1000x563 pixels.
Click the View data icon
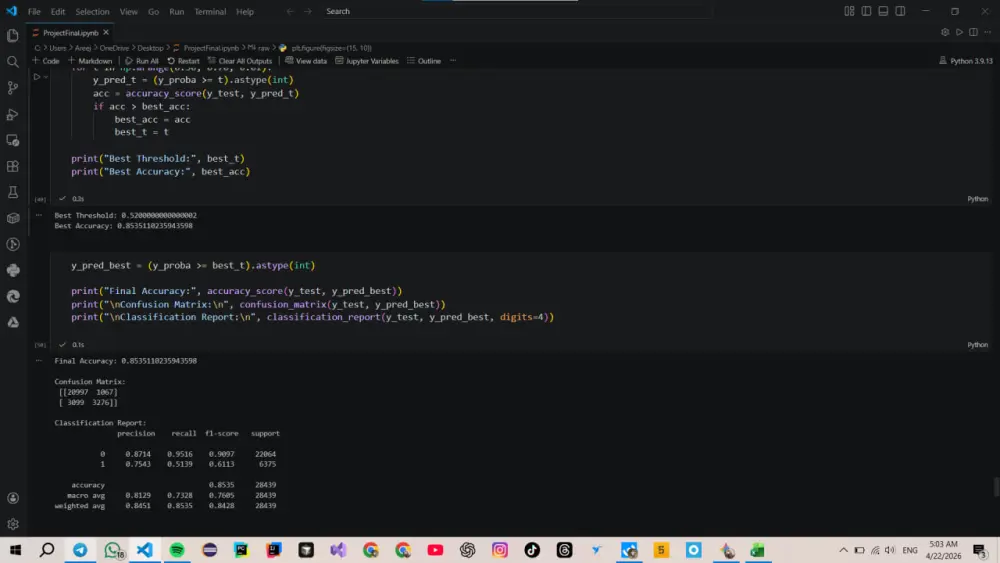click(289, 61)
